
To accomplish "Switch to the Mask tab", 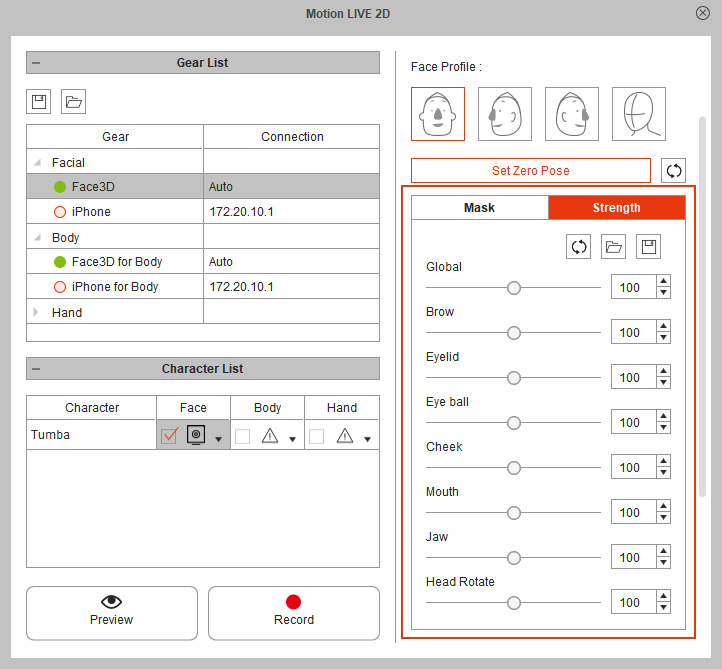I will click(479, 208).
